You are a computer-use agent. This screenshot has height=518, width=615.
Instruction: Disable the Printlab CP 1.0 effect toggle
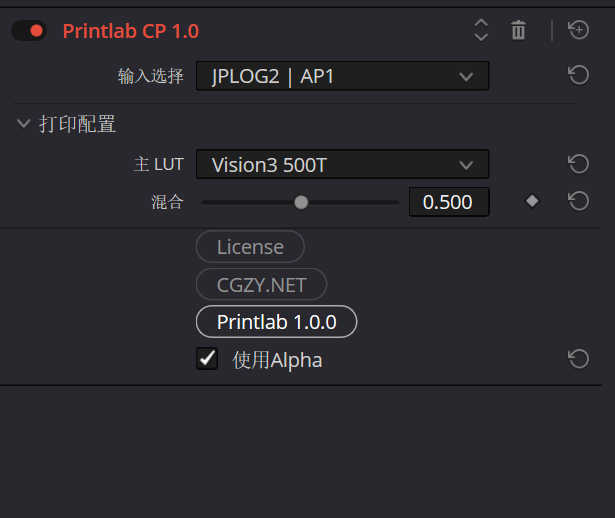[29, 31]
